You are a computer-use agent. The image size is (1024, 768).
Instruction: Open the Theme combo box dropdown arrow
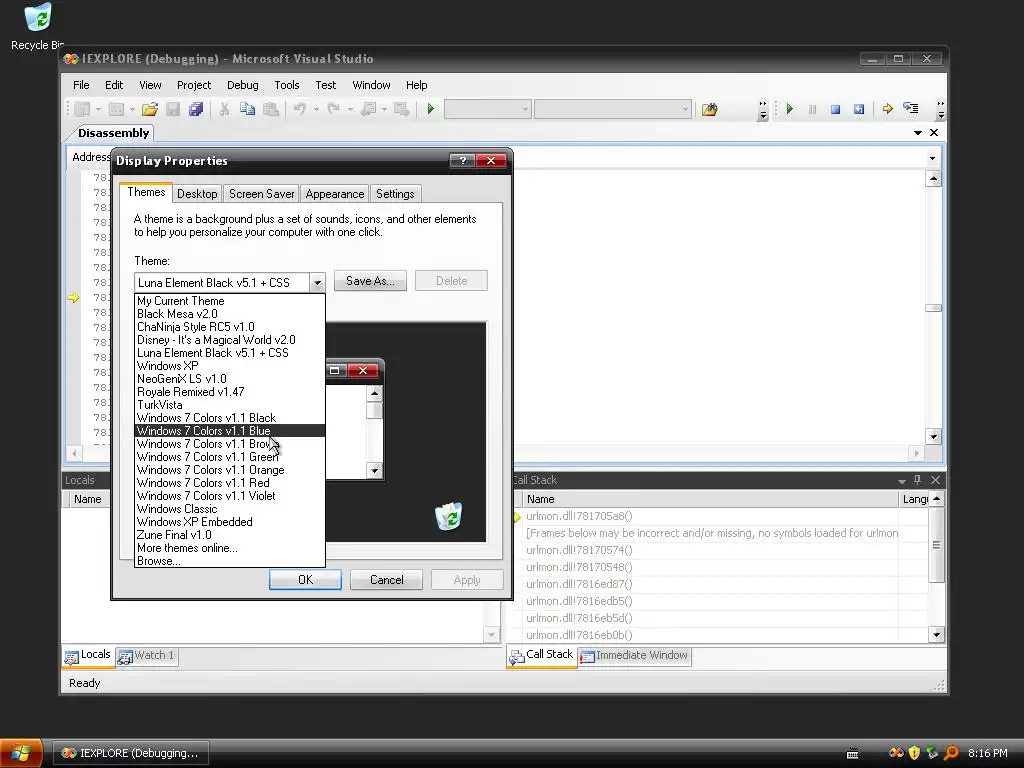[317, 283]
